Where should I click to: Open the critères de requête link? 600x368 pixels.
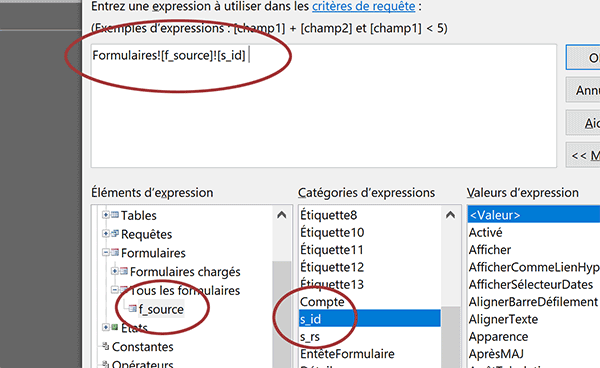364,7
